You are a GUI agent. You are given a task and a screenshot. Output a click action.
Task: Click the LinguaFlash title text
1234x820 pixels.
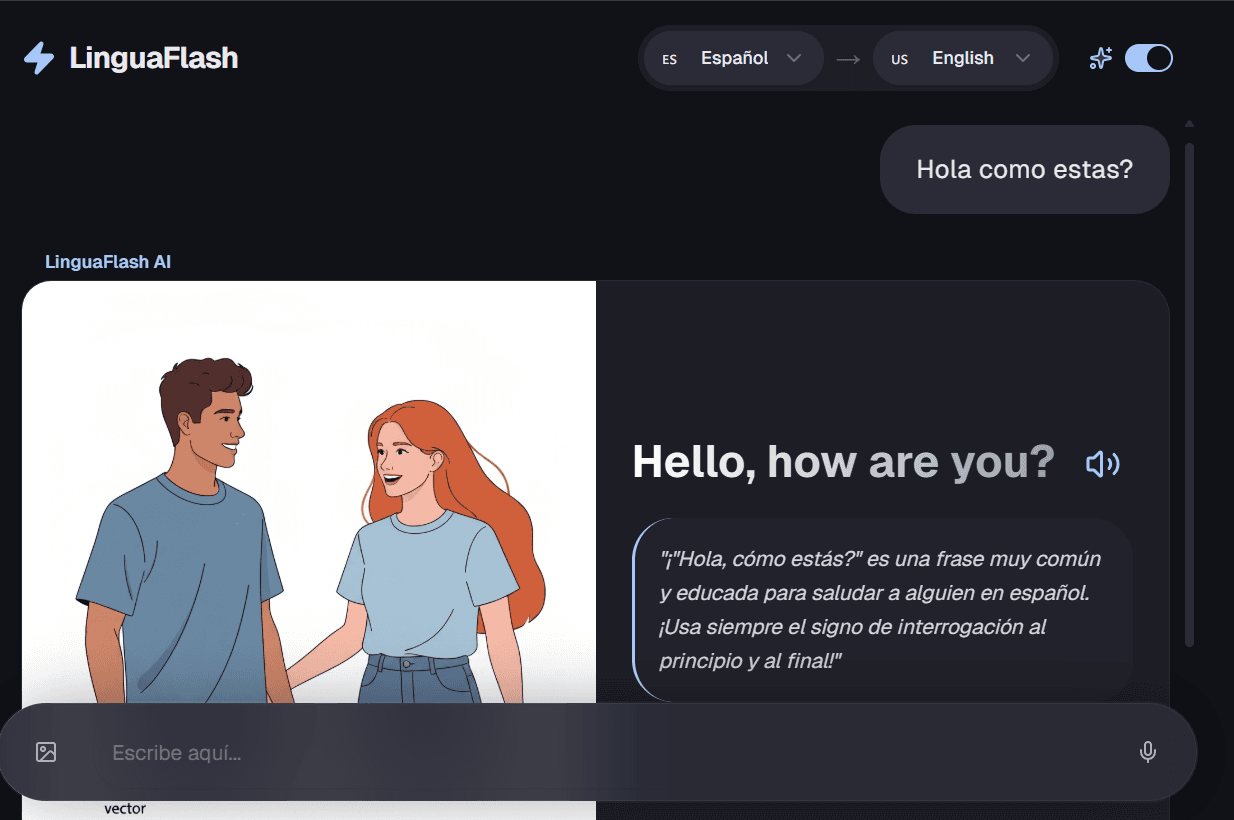coord(154,58)
